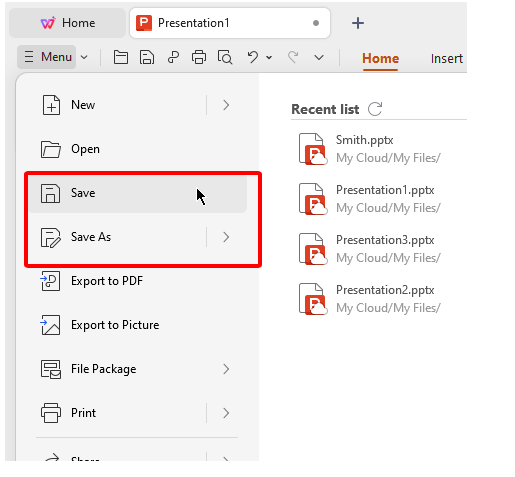Add a new tab with plus button
The height and width of the screenshot is (477, 515).
[x=358, y=23]
